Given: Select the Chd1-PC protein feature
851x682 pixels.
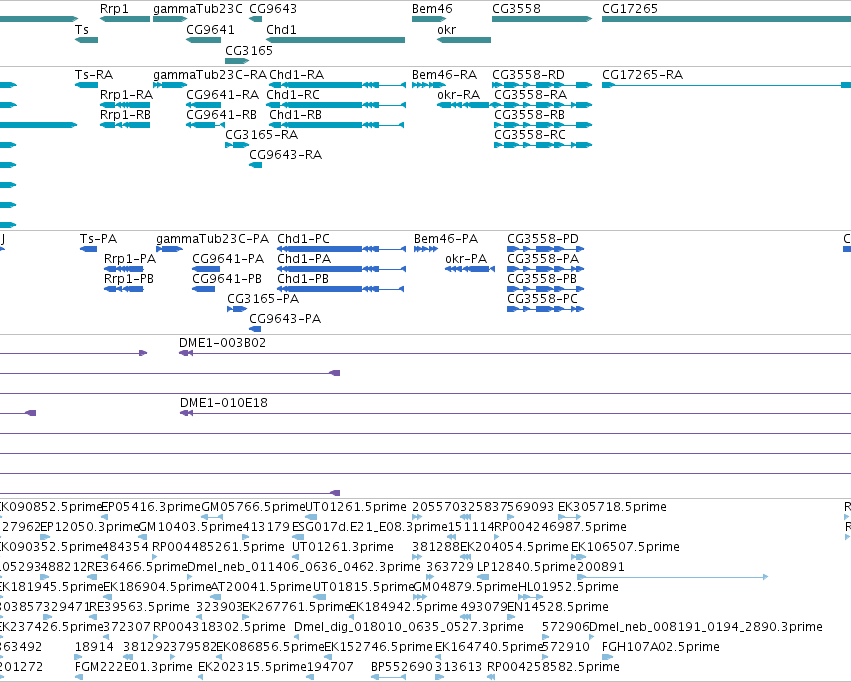Looking at the screenshot, I should click(x=341, y=249).
